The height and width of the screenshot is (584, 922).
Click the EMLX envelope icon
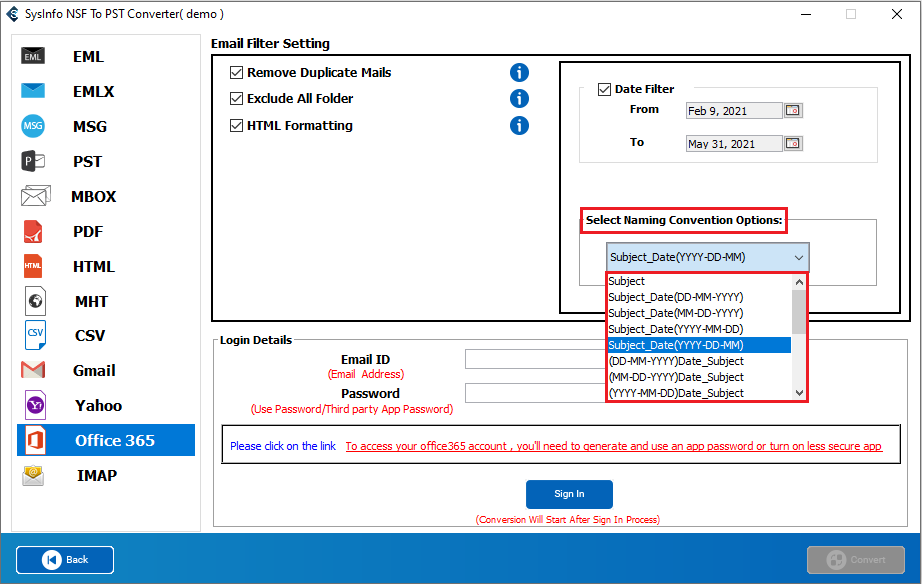(33, 91)
